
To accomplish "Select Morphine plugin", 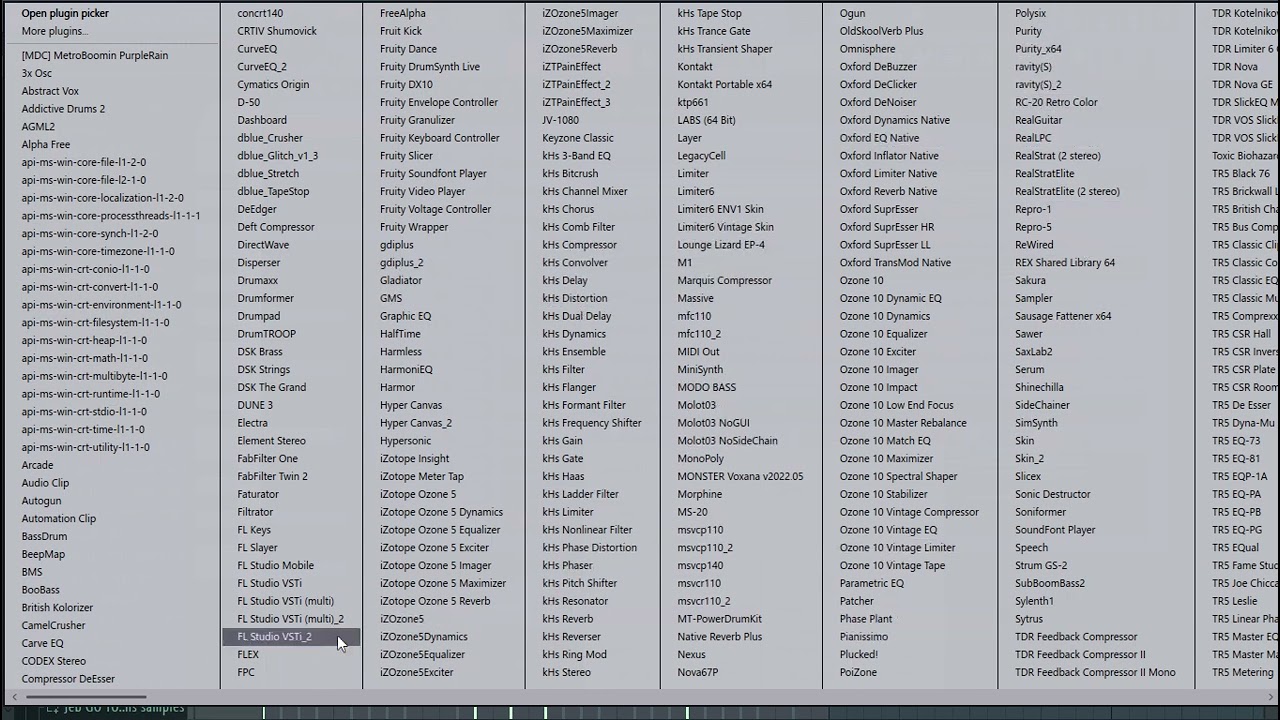I will pos(699,495).
